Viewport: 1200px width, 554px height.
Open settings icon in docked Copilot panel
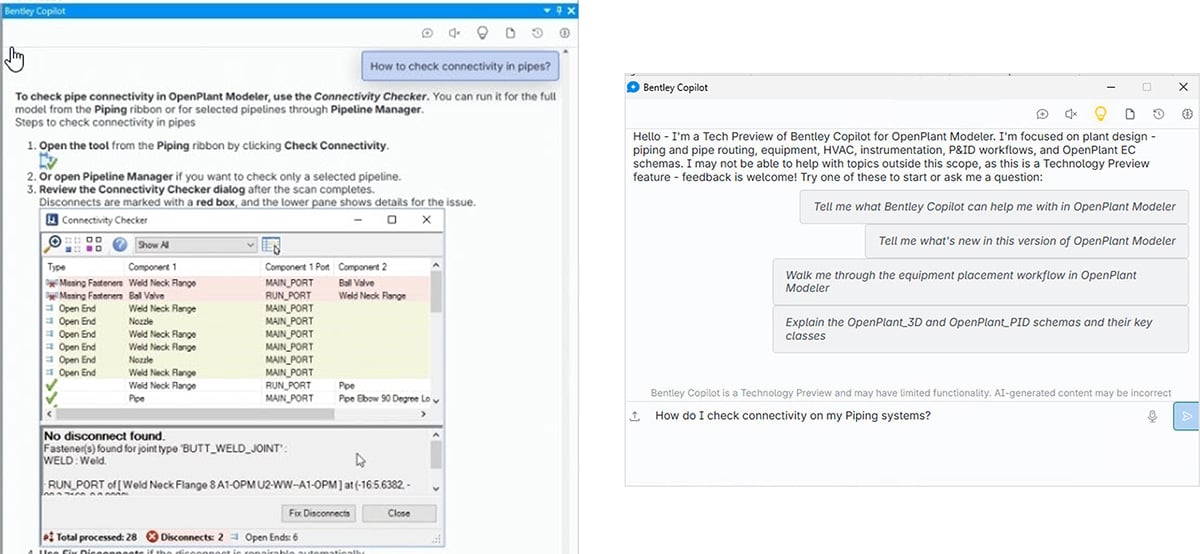[565, 33]
